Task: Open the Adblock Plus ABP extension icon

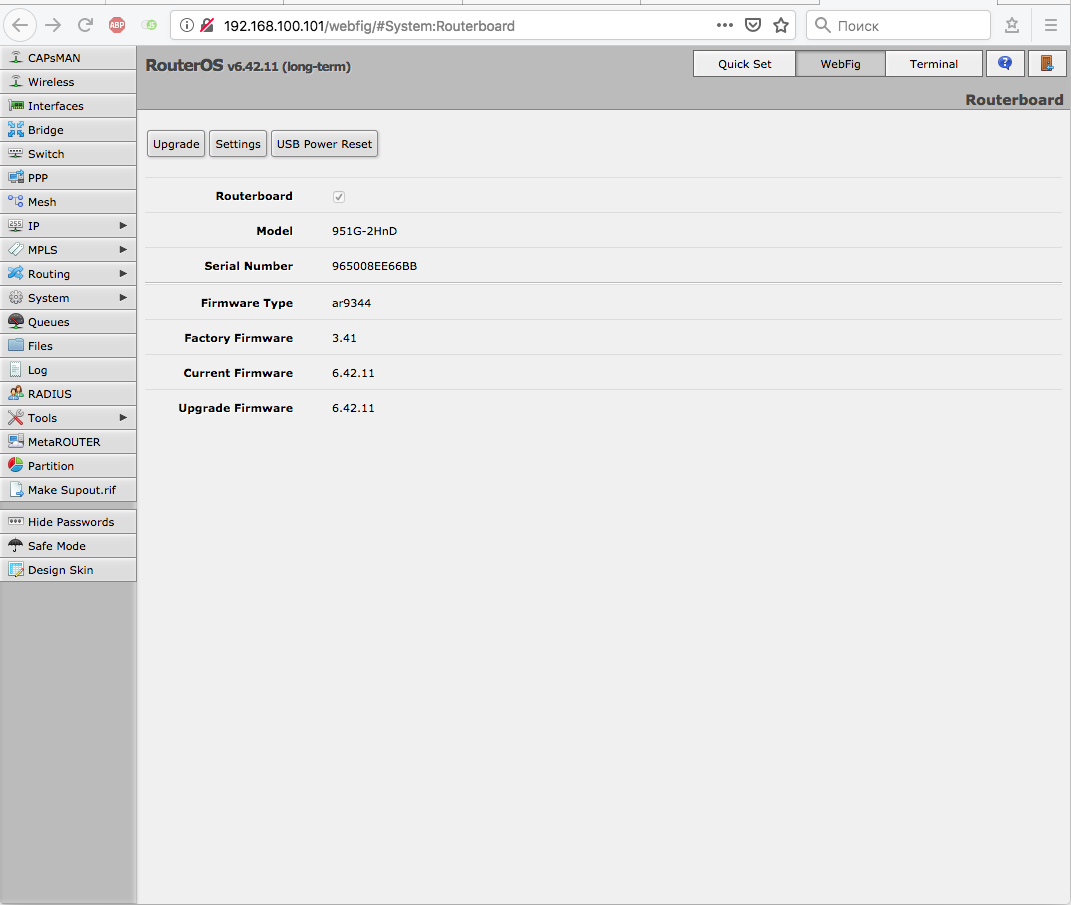Action: (x=117, y=26)
